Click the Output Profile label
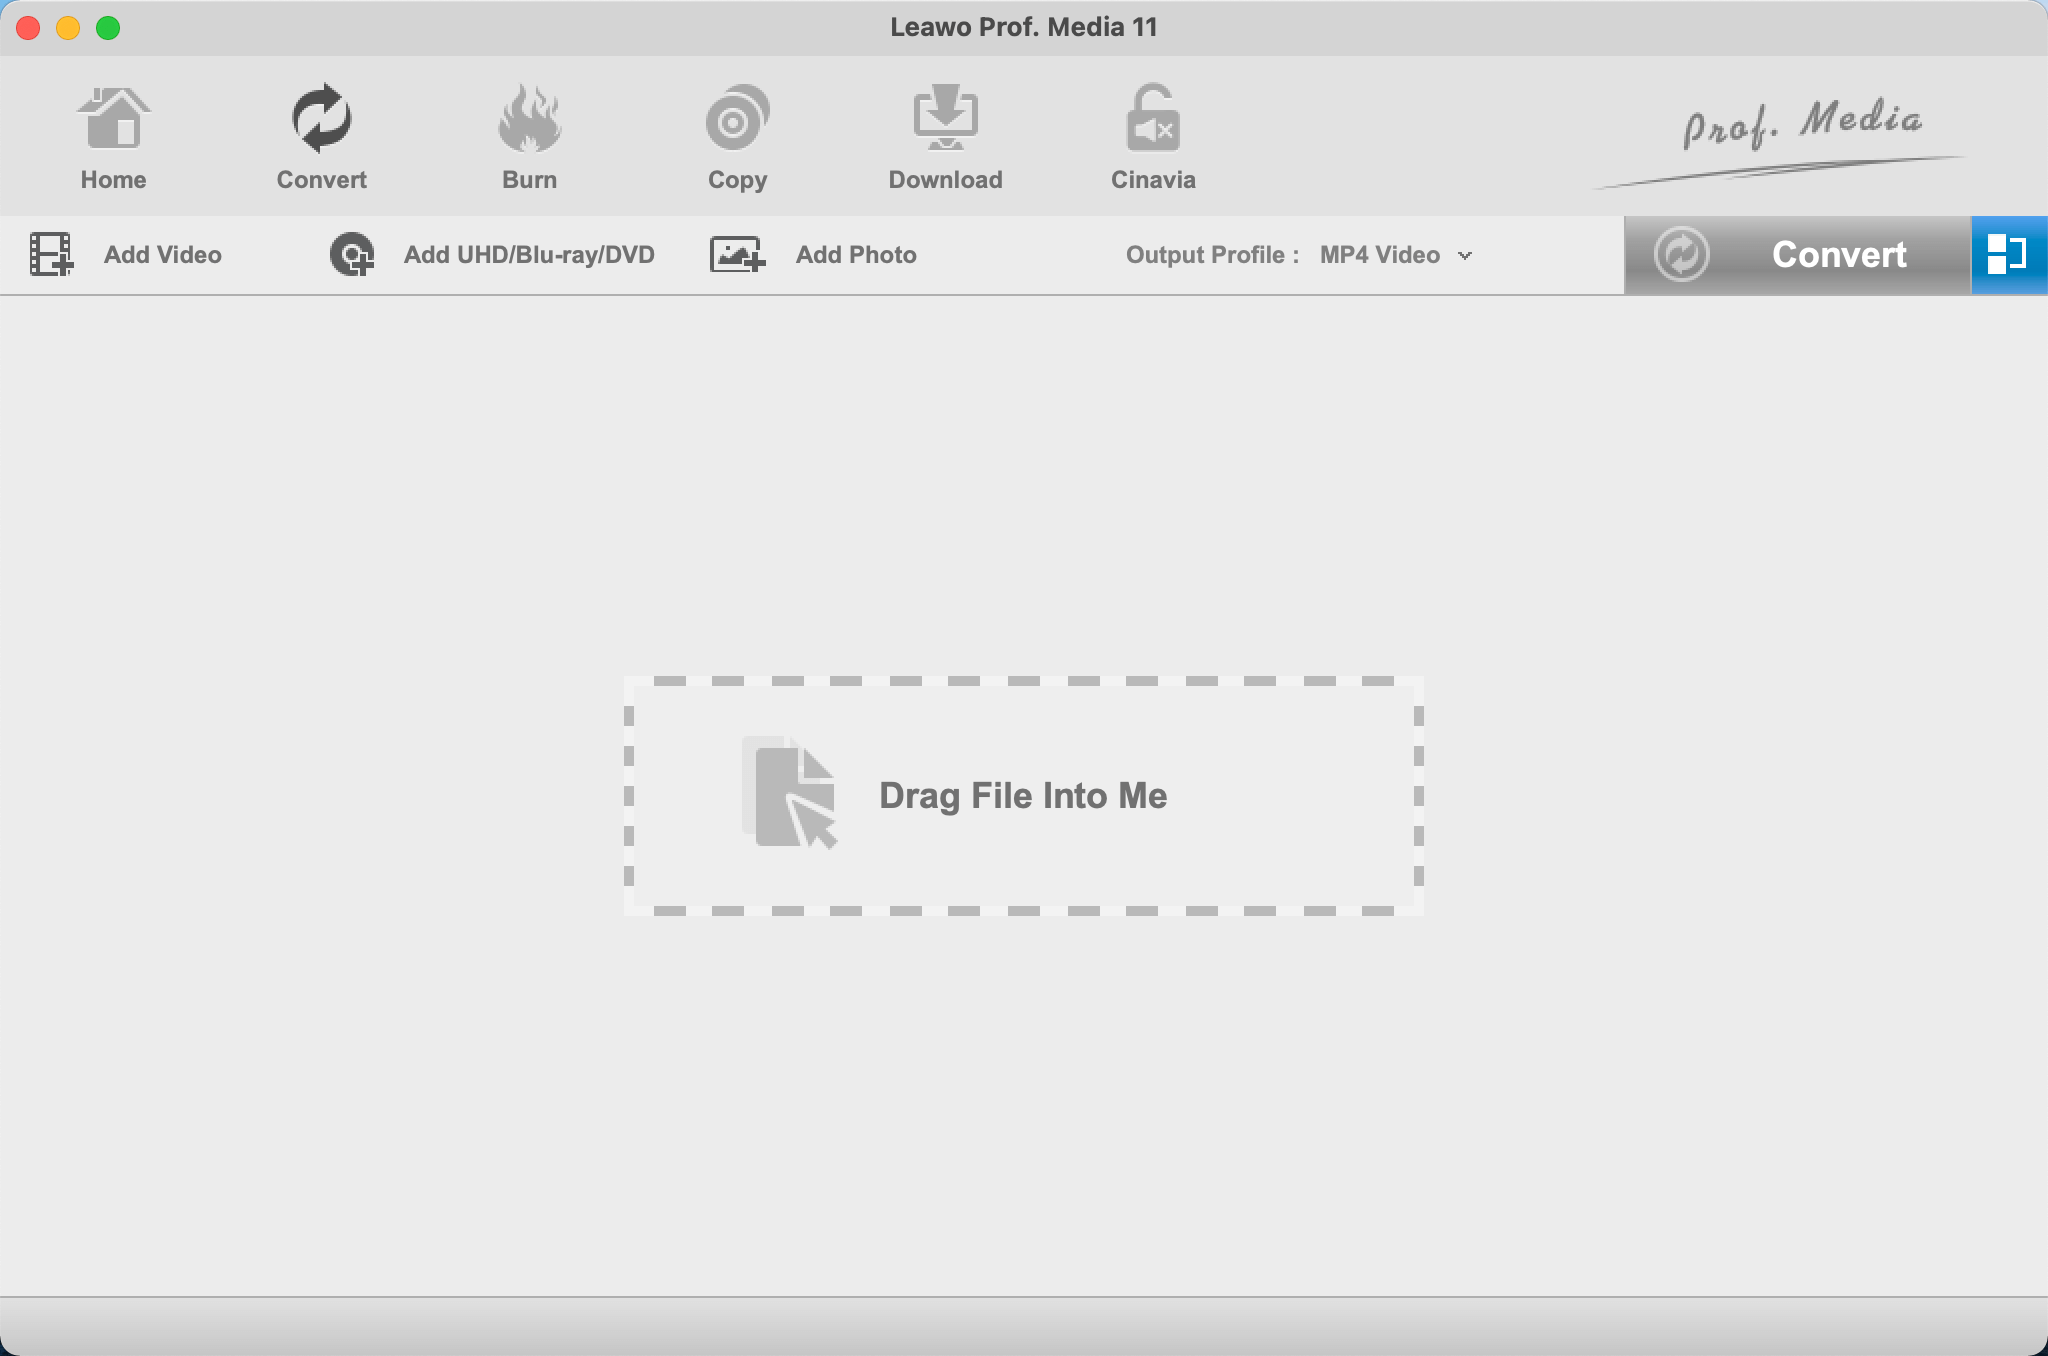 [1210, 254]
